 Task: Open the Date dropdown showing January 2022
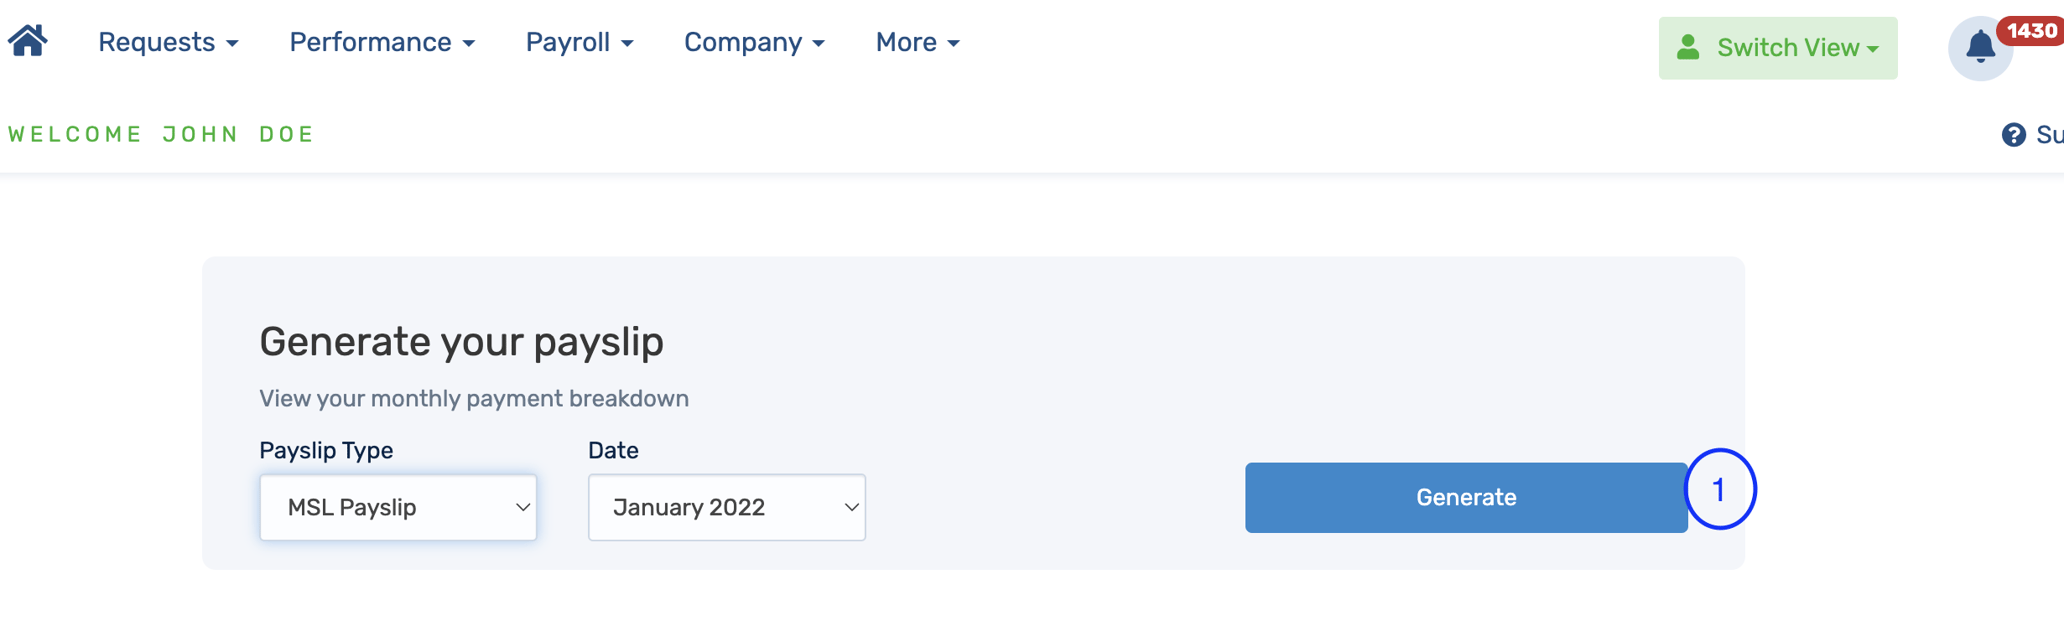[727, 507]
